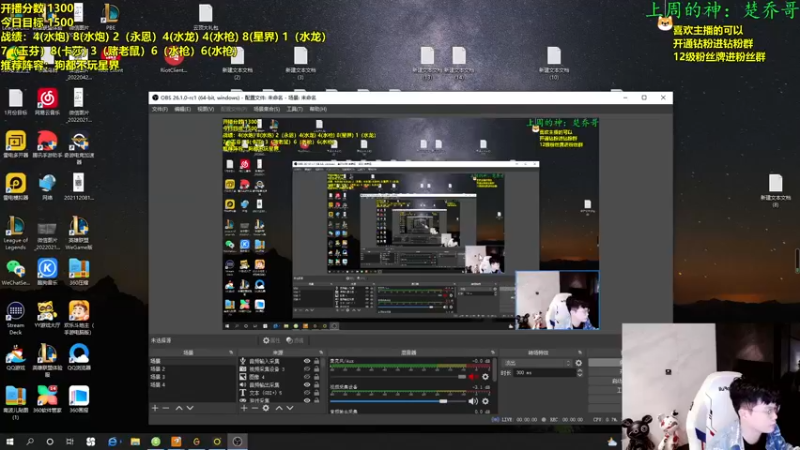Open the 工具(T) menu in OBS
The width and height of the screenshot is (800, 450).
pos(294,109)
